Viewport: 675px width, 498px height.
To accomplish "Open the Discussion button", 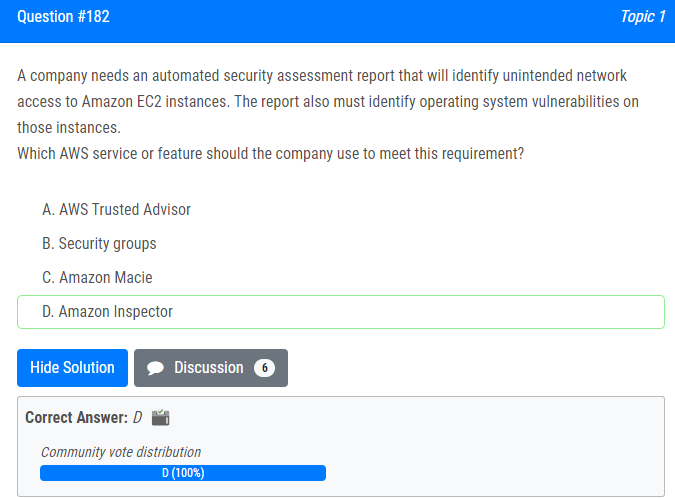I will pyautogui.click(x=211, y=368).
